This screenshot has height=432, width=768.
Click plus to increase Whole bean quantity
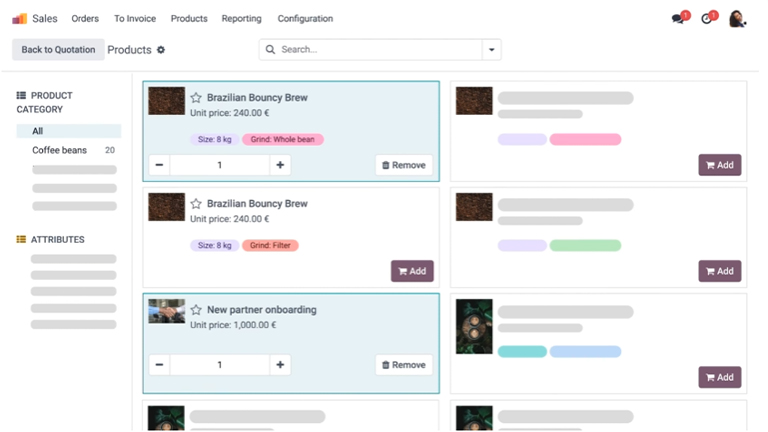tap(280, 165)
